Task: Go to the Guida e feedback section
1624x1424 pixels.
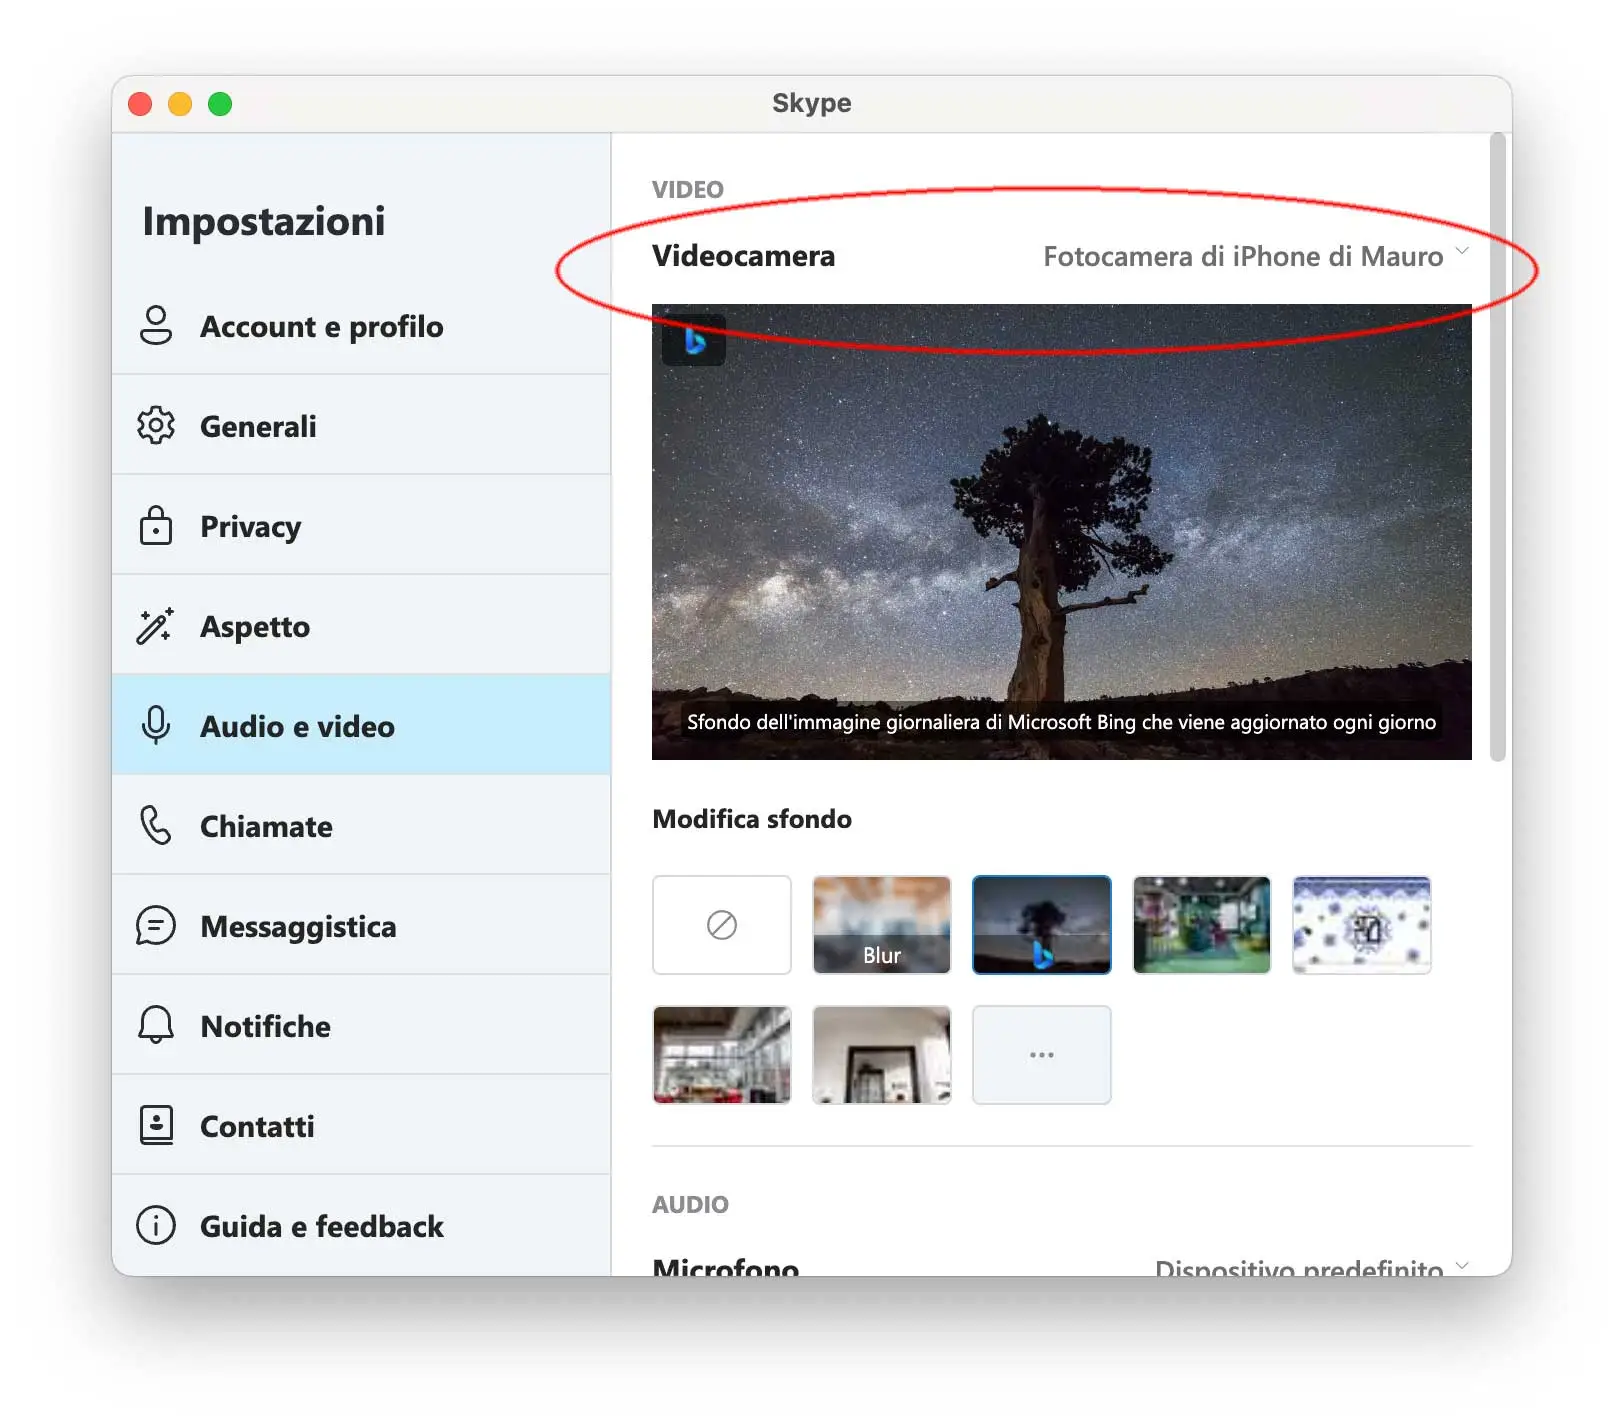Action: pyautogui.click(x=321, y=1226)
